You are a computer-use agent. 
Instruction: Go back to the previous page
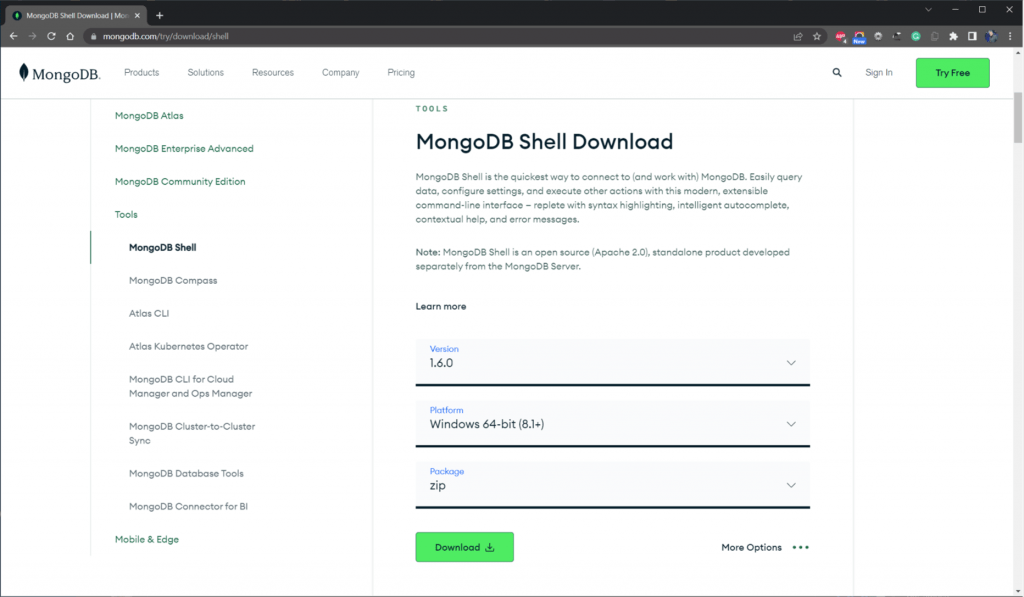14,37
